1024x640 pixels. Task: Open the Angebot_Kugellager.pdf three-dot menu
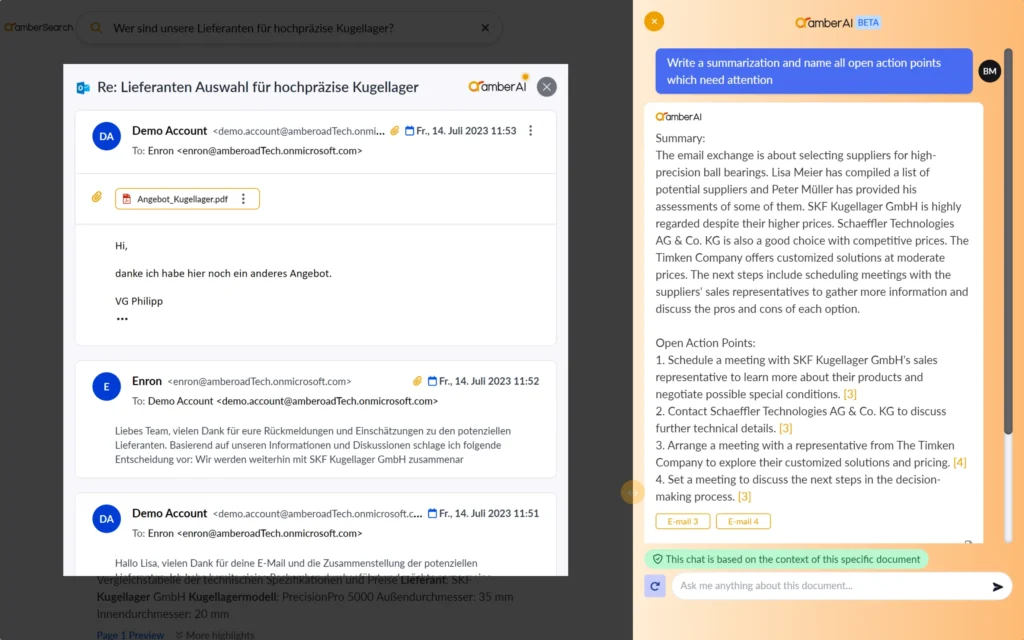pos(243,199)
